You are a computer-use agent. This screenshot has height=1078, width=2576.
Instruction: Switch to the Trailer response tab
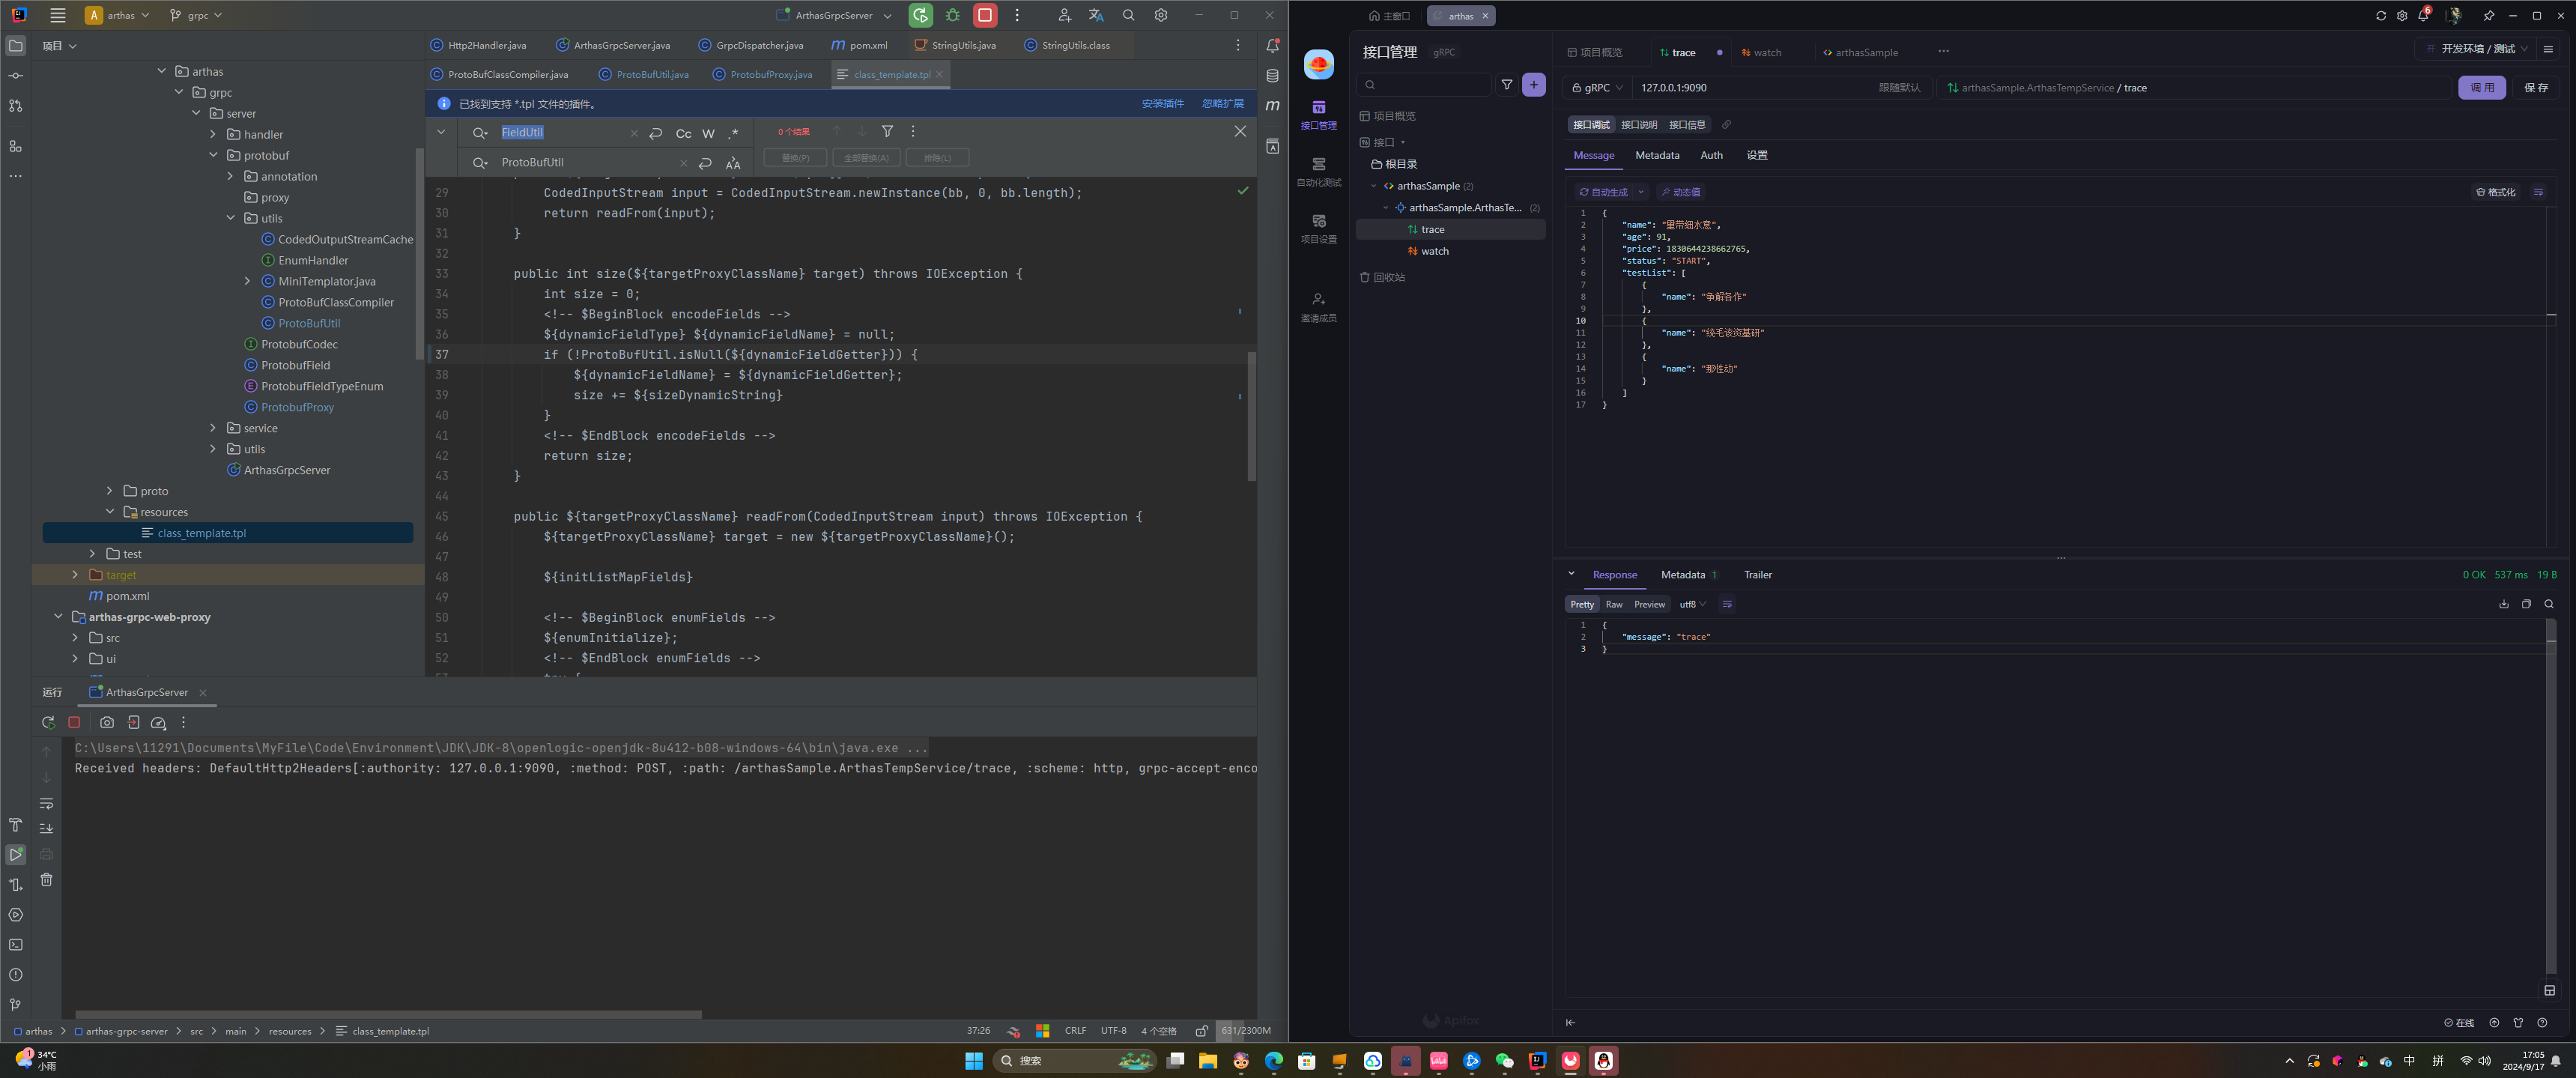coord(1757,575)
